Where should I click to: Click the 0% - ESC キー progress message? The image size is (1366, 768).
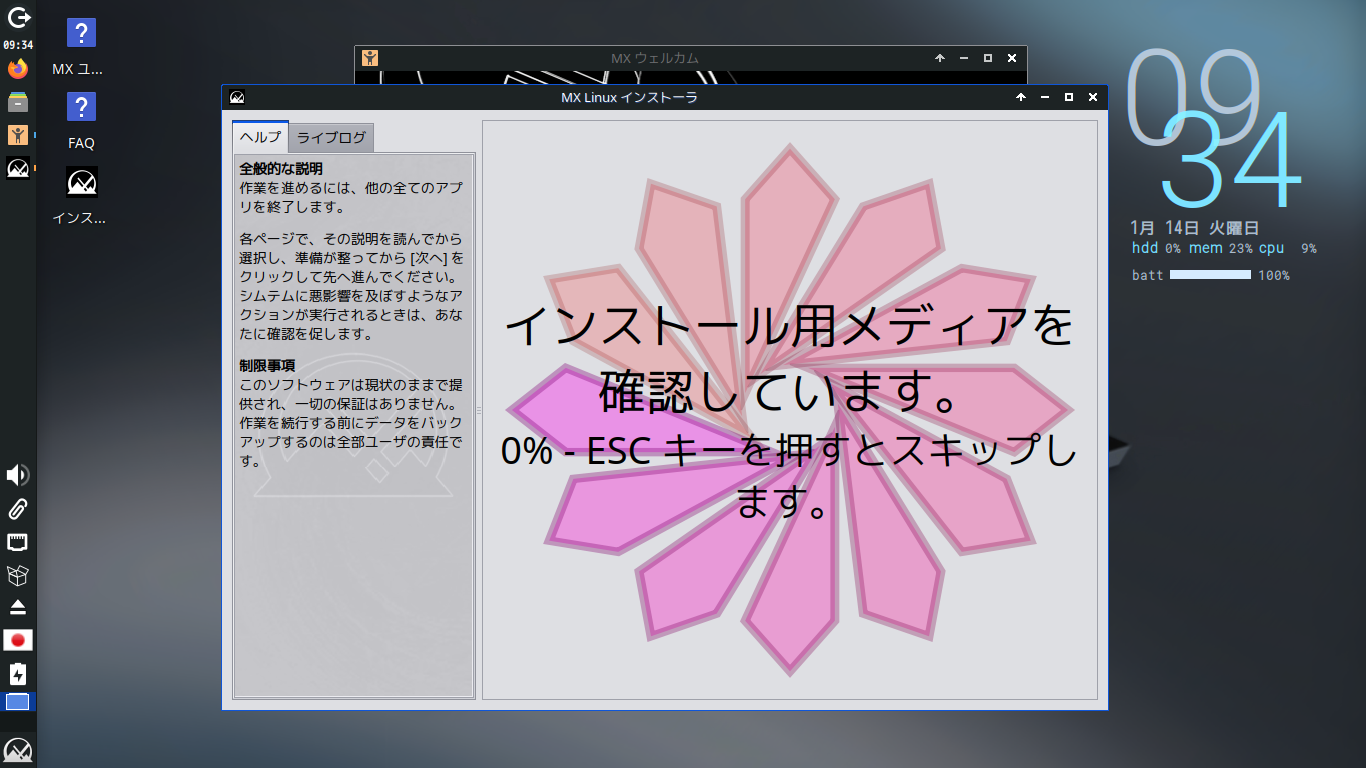(x=789, y=475)
